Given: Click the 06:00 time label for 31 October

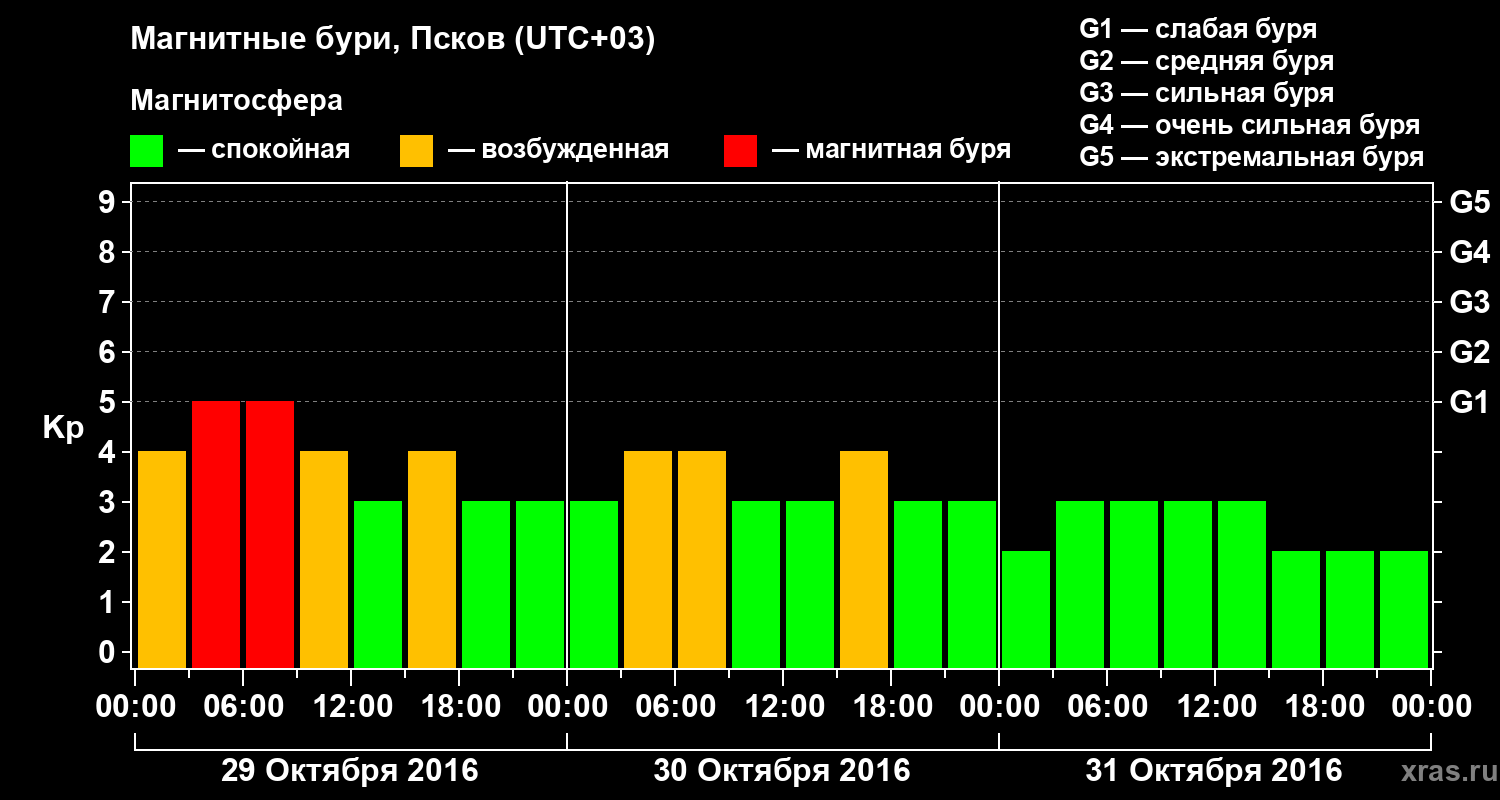Looking at the screenshot, I should pos(1107,706).
